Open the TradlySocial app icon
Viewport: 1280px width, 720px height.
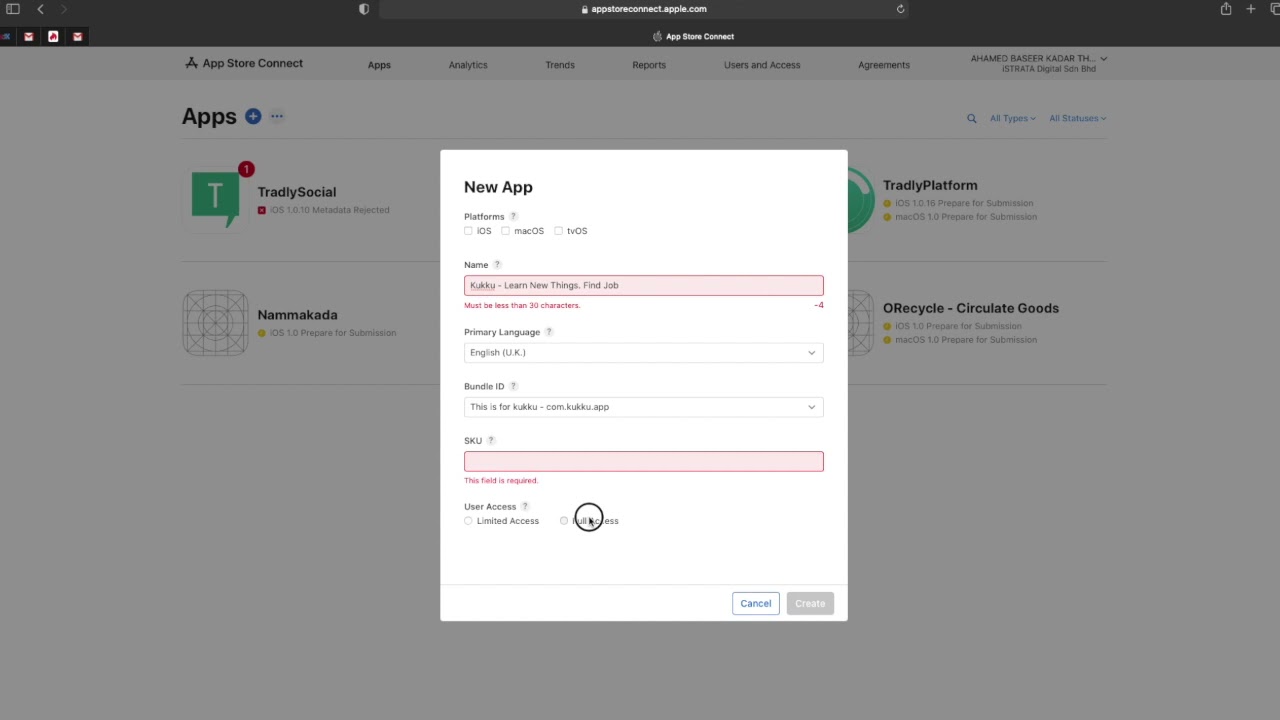tap(215, 198)
